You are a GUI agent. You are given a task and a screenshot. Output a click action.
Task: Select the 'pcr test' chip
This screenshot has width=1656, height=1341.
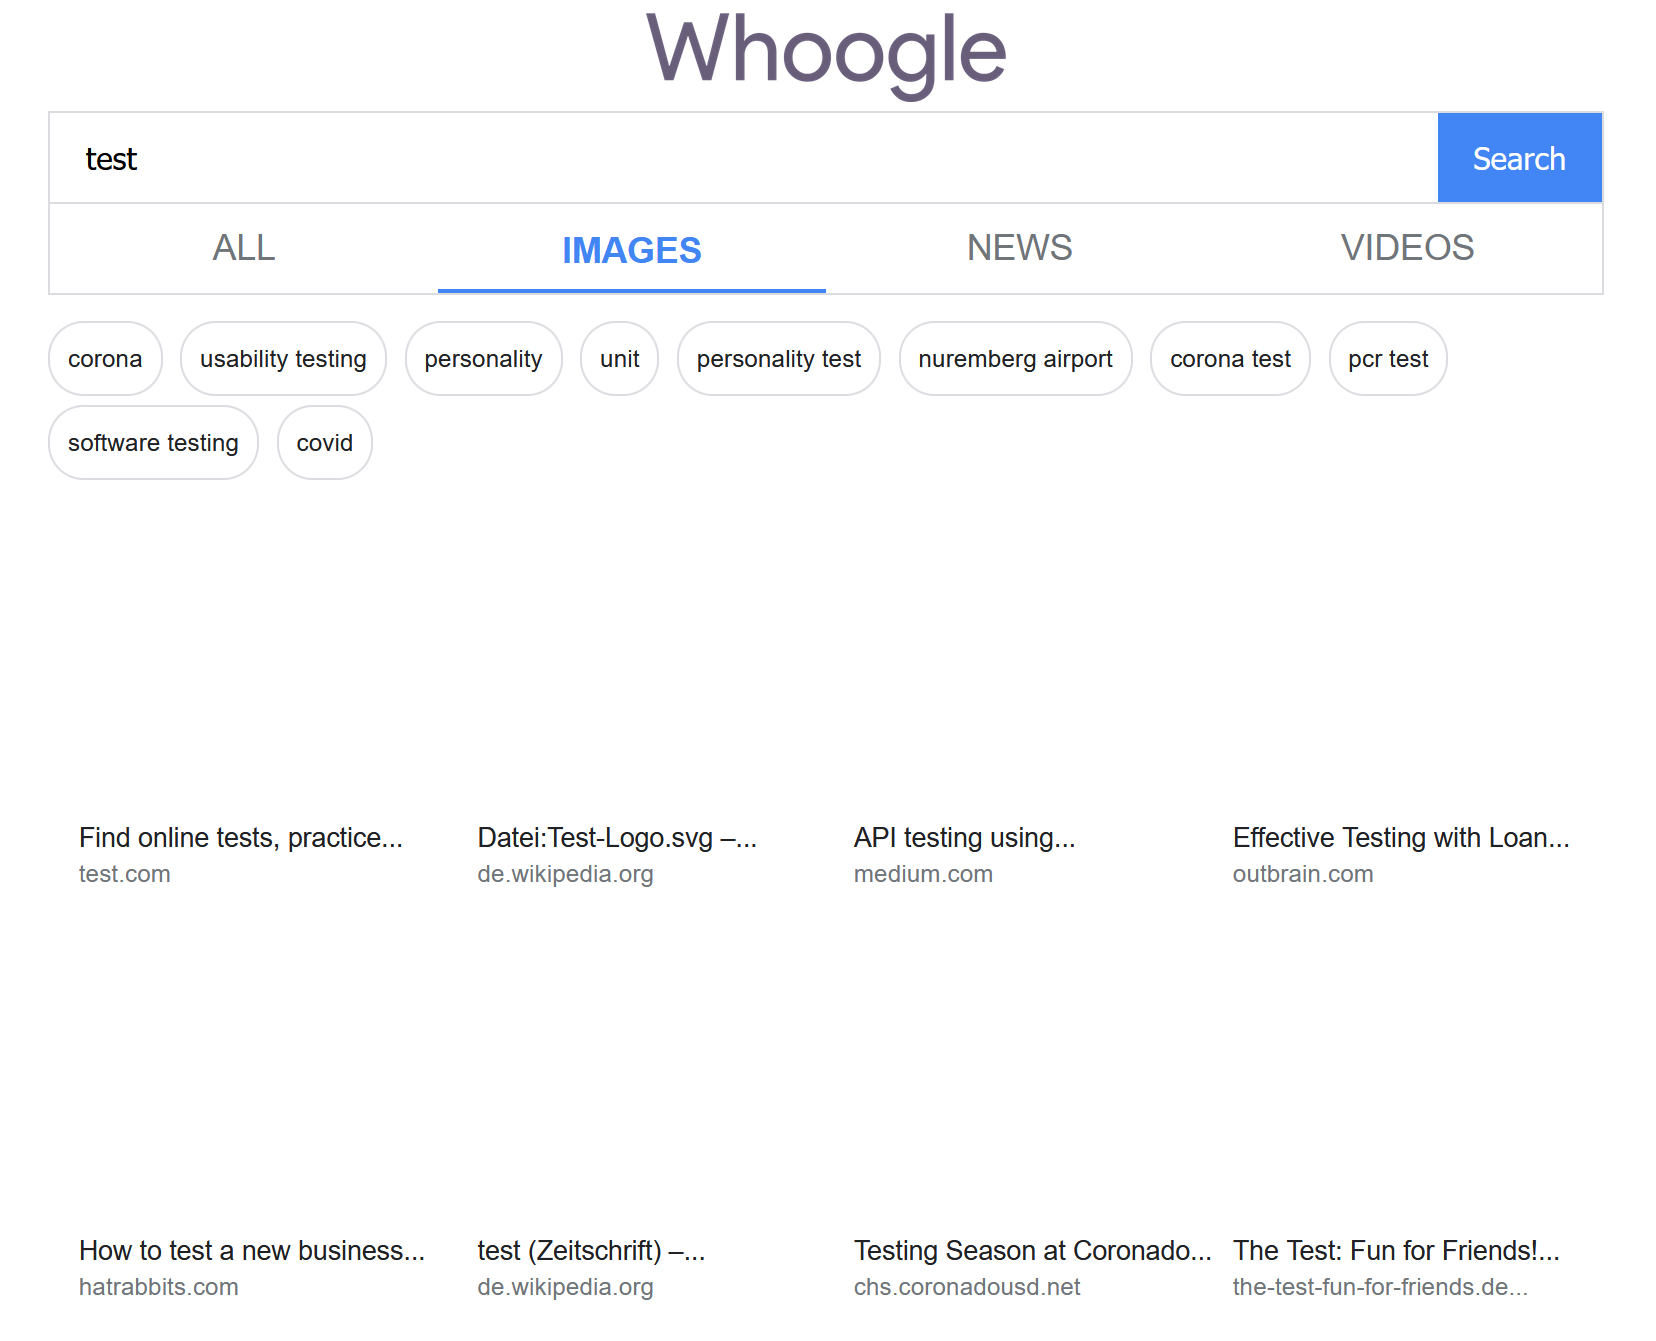pyautogui.click(x=1388, y=359)
